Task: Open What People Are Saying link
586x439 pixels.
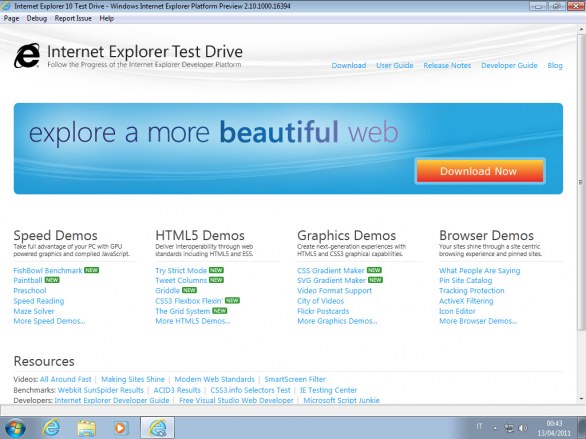Action: pos(479,270)
